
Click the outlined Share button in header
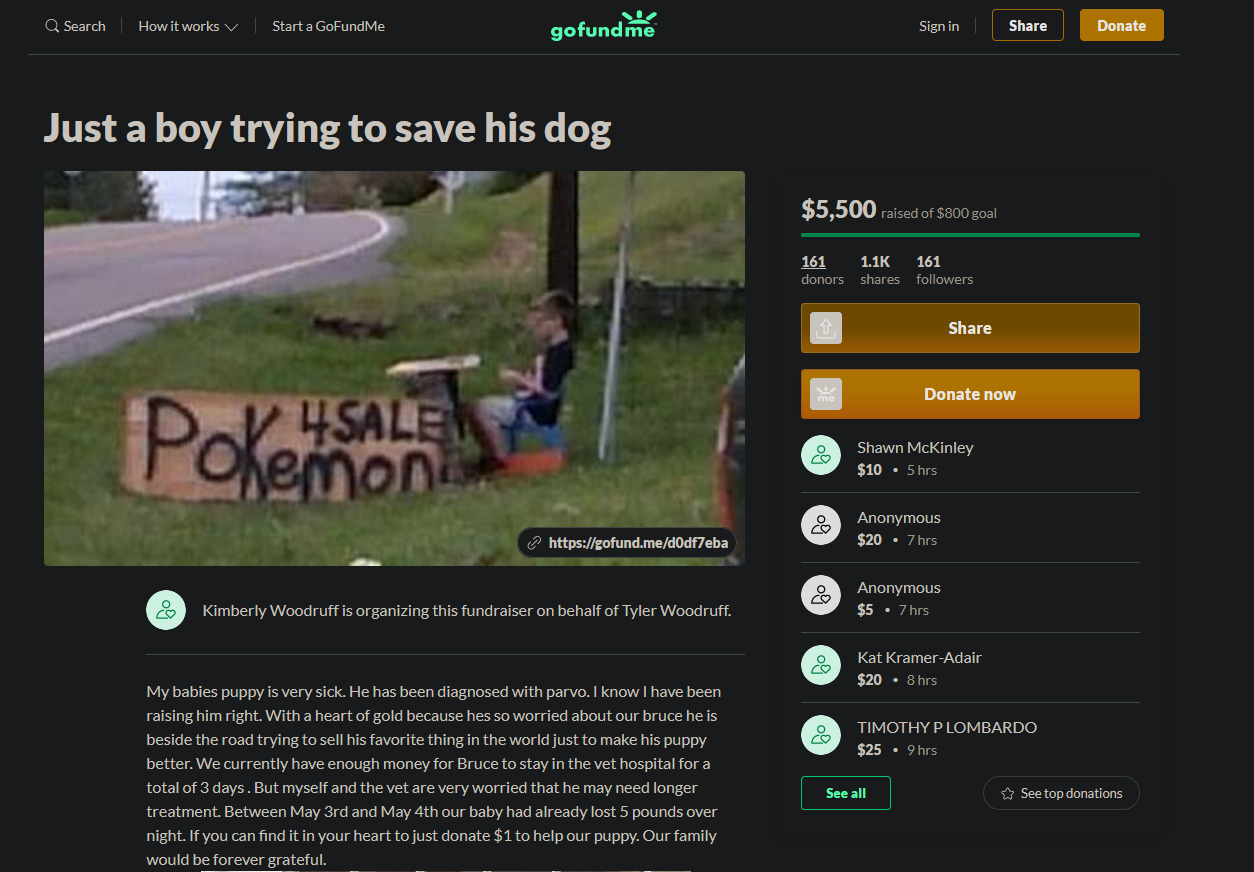click(1027, 26)
